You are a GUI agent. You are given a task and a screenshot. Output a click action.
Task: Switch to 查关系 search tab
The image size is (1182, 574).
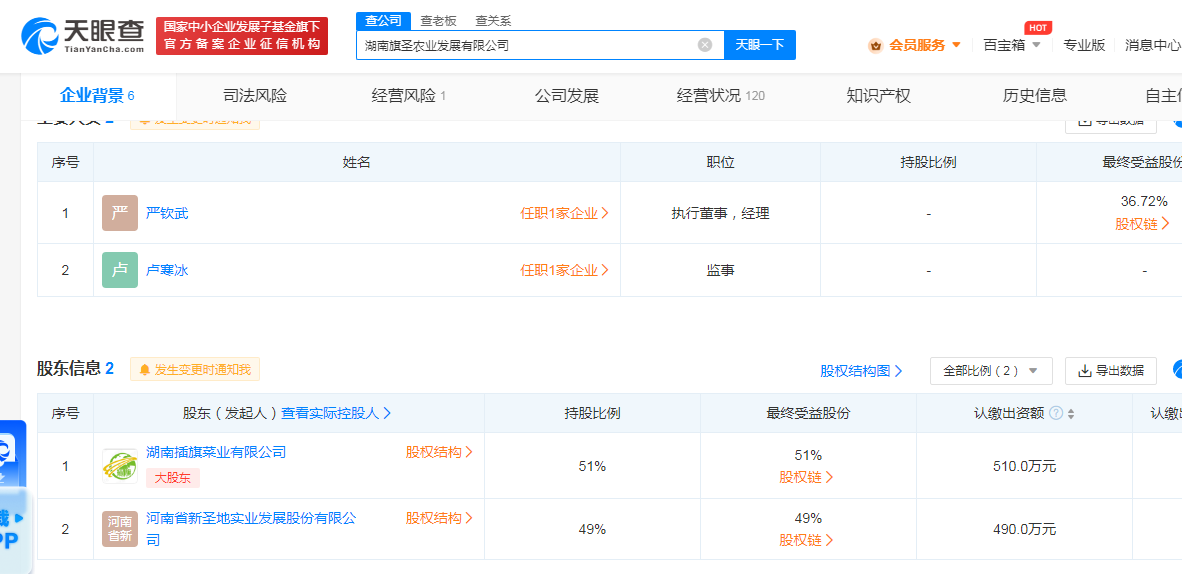tap(493, 21)
